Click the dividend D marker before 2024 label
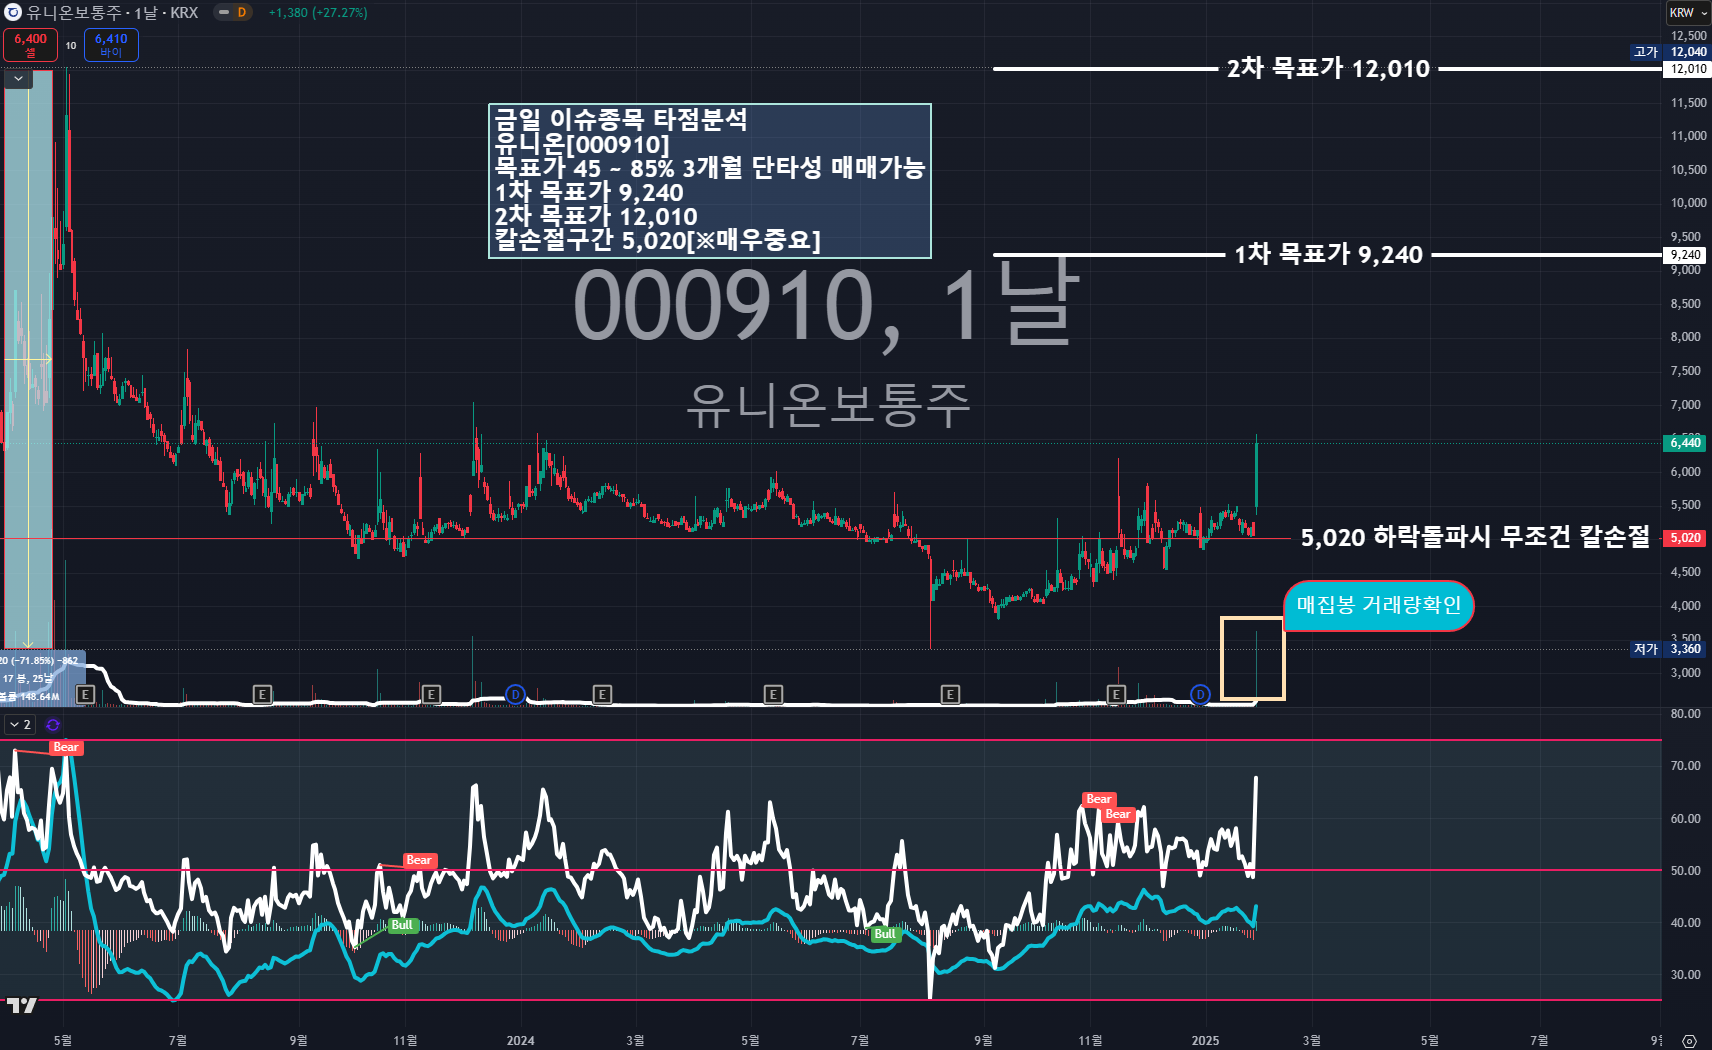This screenshot has height=1050, width=1712. pyautogui.click(x=515, y=694)
